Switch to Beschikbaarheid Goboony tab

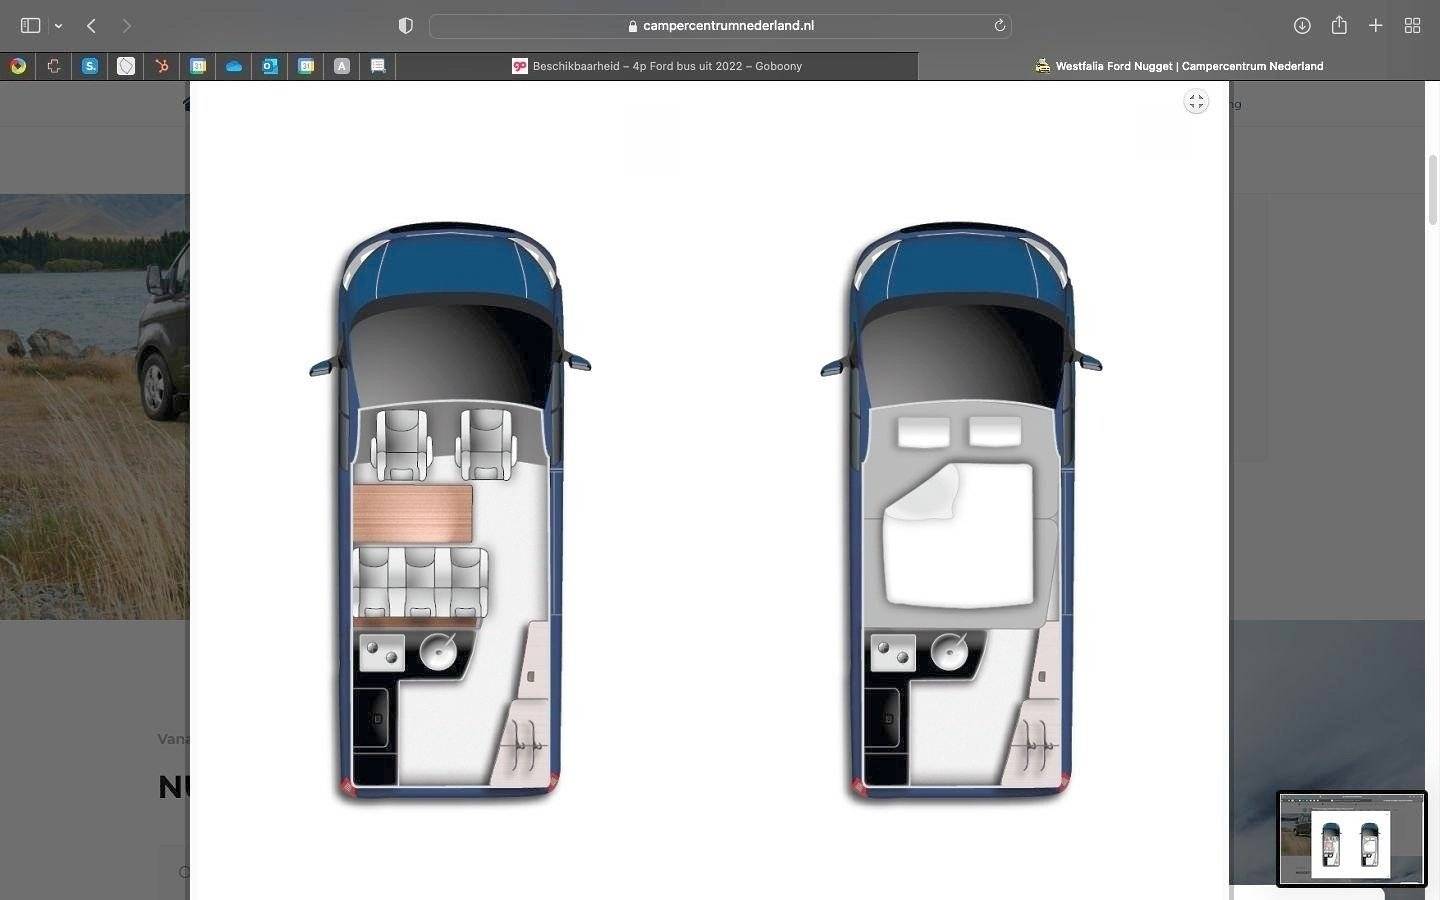[657, 66]
